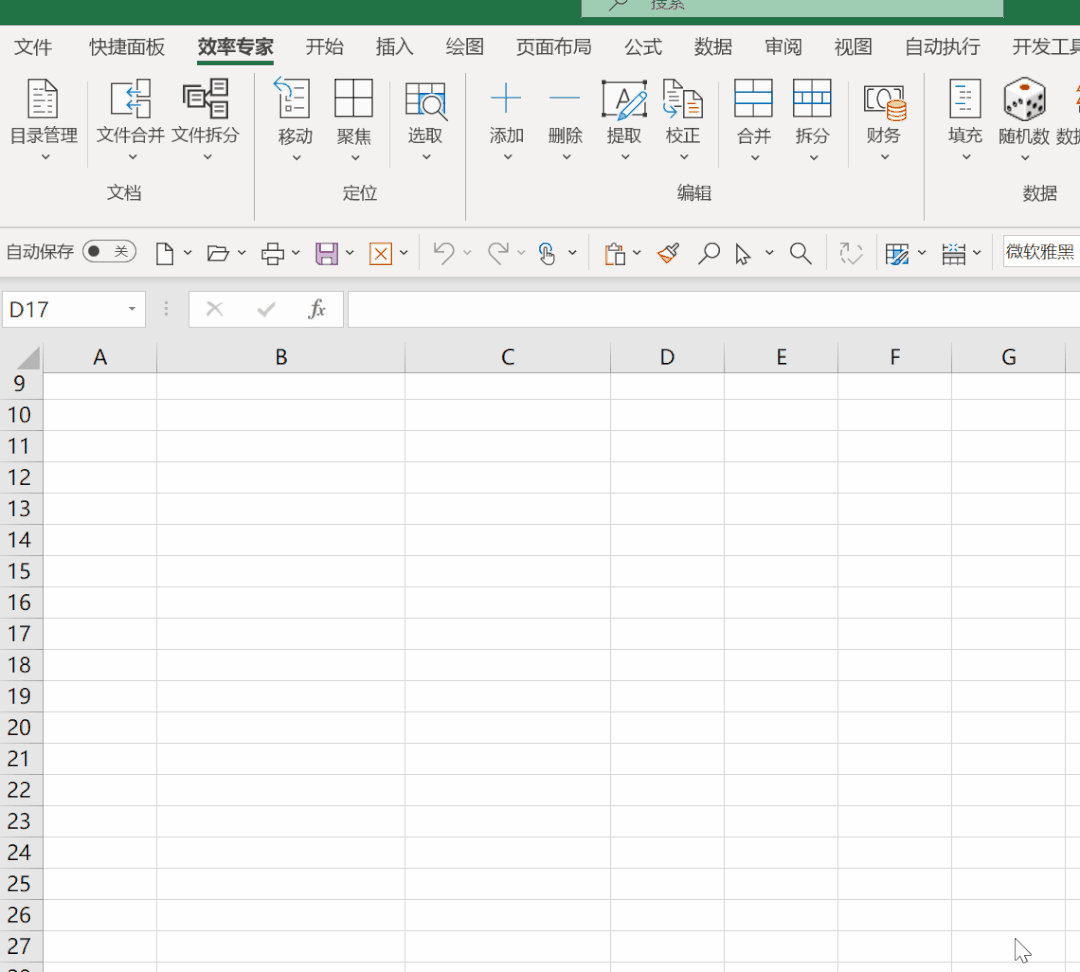
Task: Click the undo arrow button
Action: pyautogui.click(x=443, y=253)
